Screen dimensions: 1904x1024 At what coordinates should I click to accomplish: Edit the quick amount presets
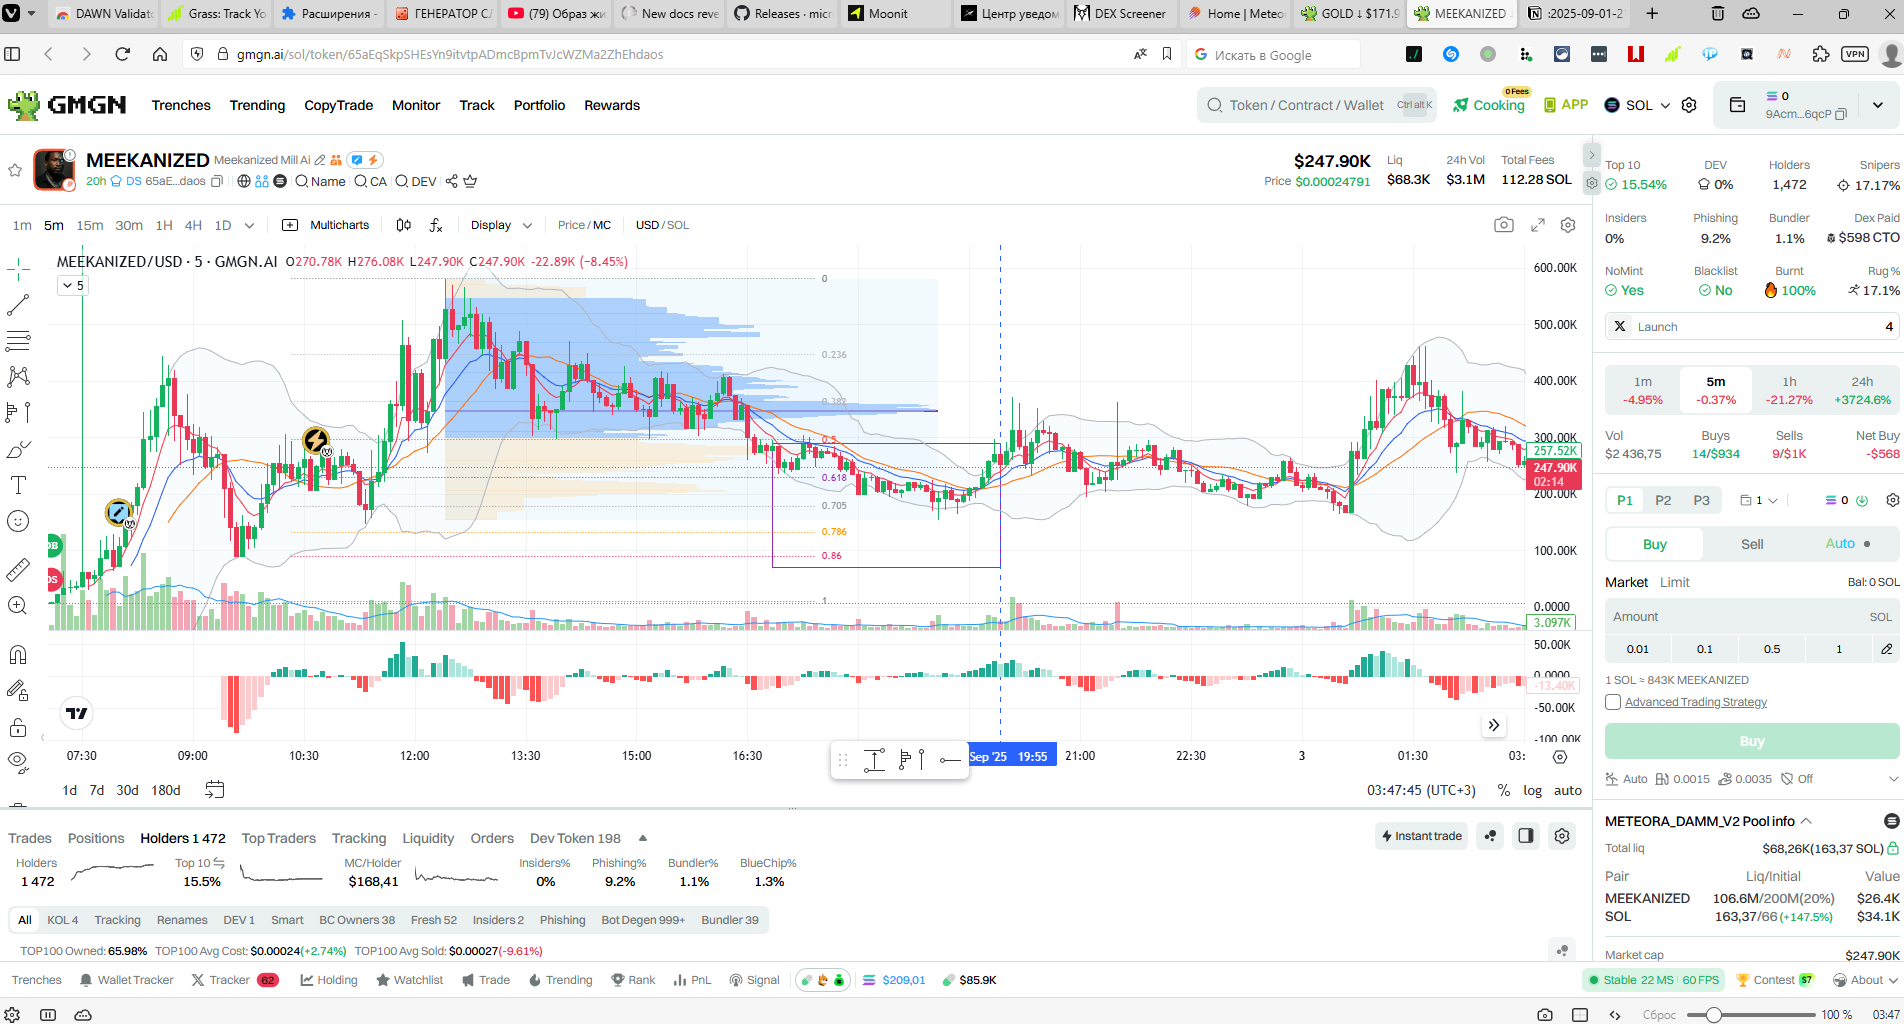[x=1886, y=649]
